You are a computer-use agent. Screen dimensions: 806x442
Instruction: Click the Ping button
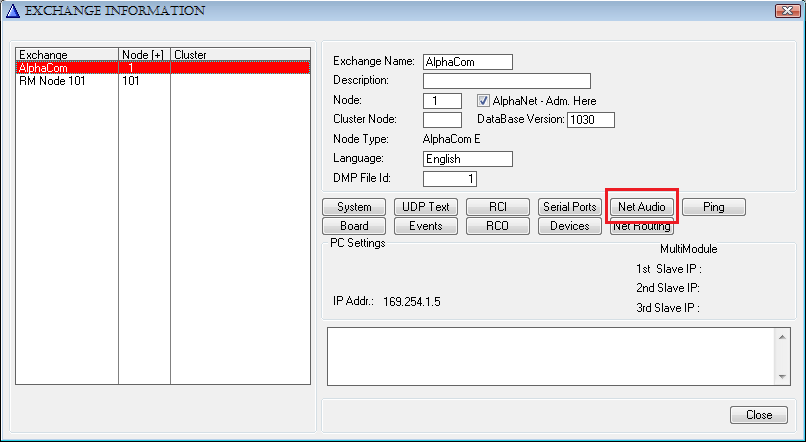coord(713,207)
